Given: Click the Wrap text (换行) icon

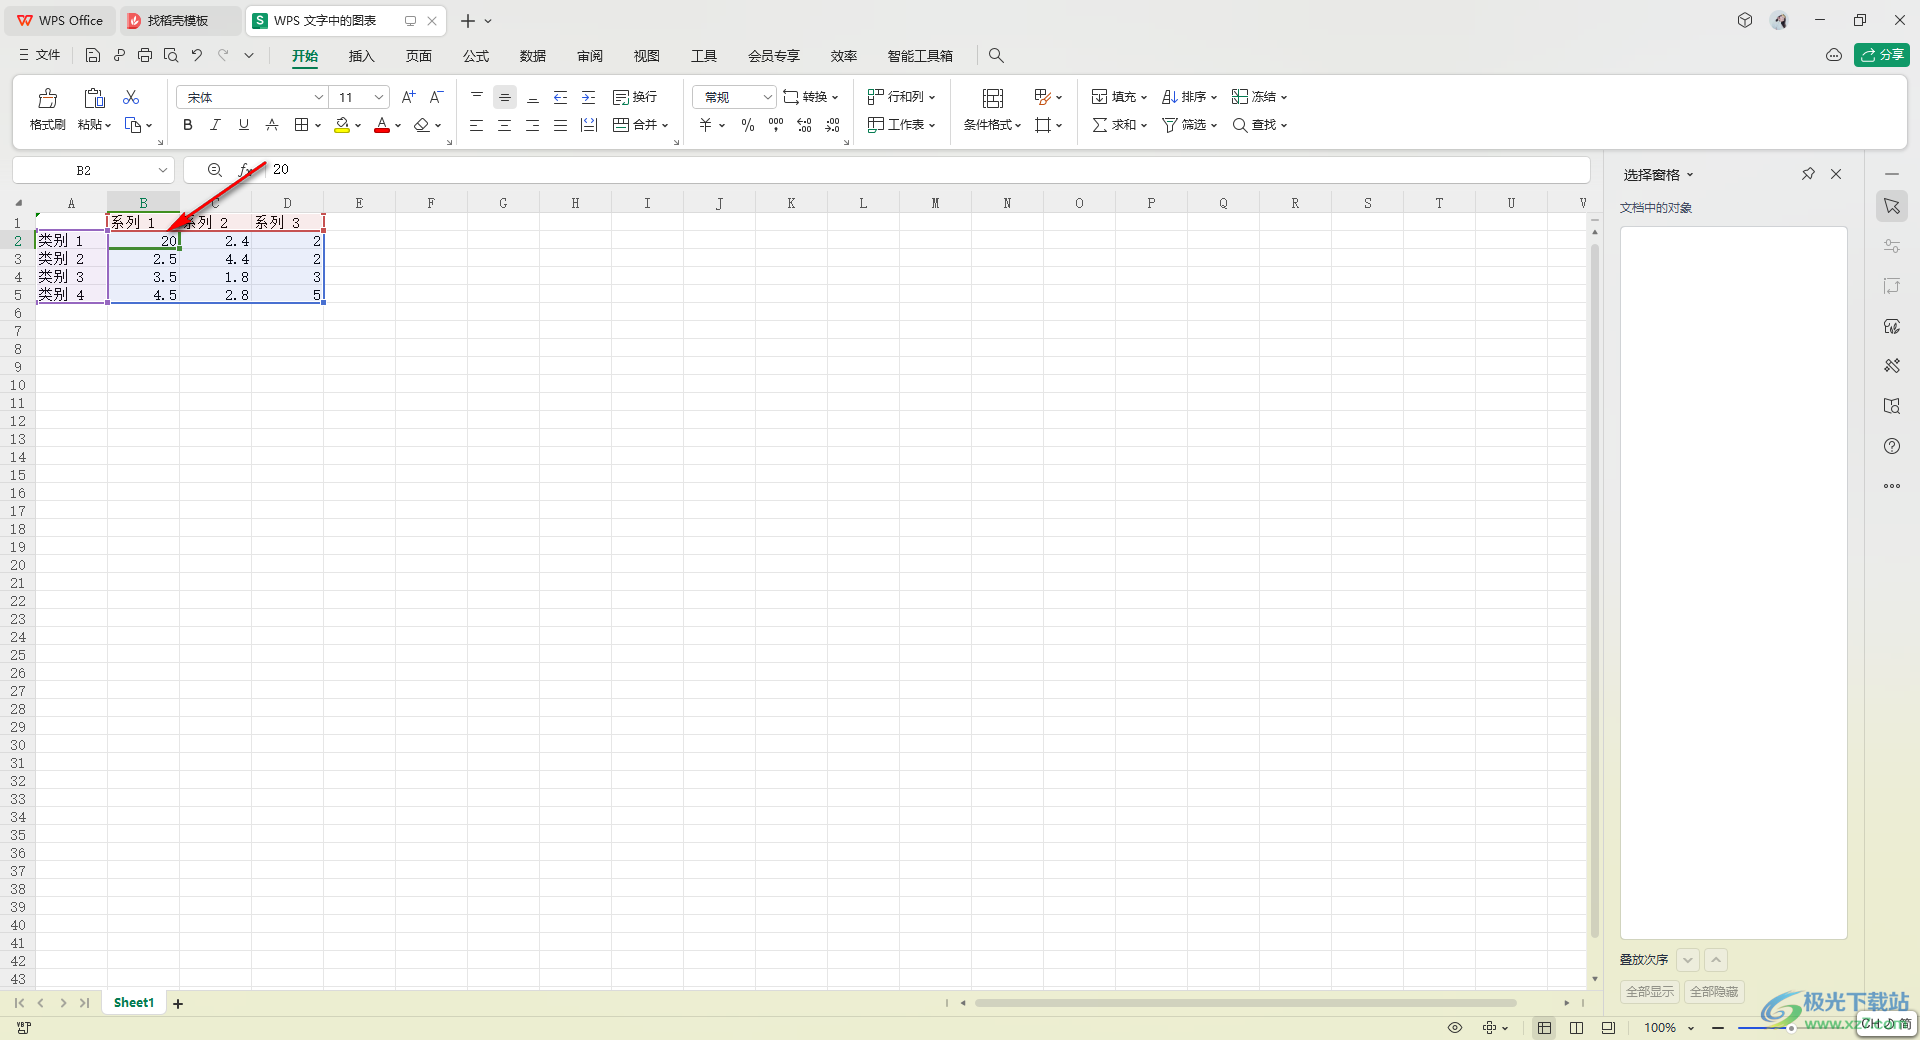Looking at the screenshot, I should coord(635,97).
